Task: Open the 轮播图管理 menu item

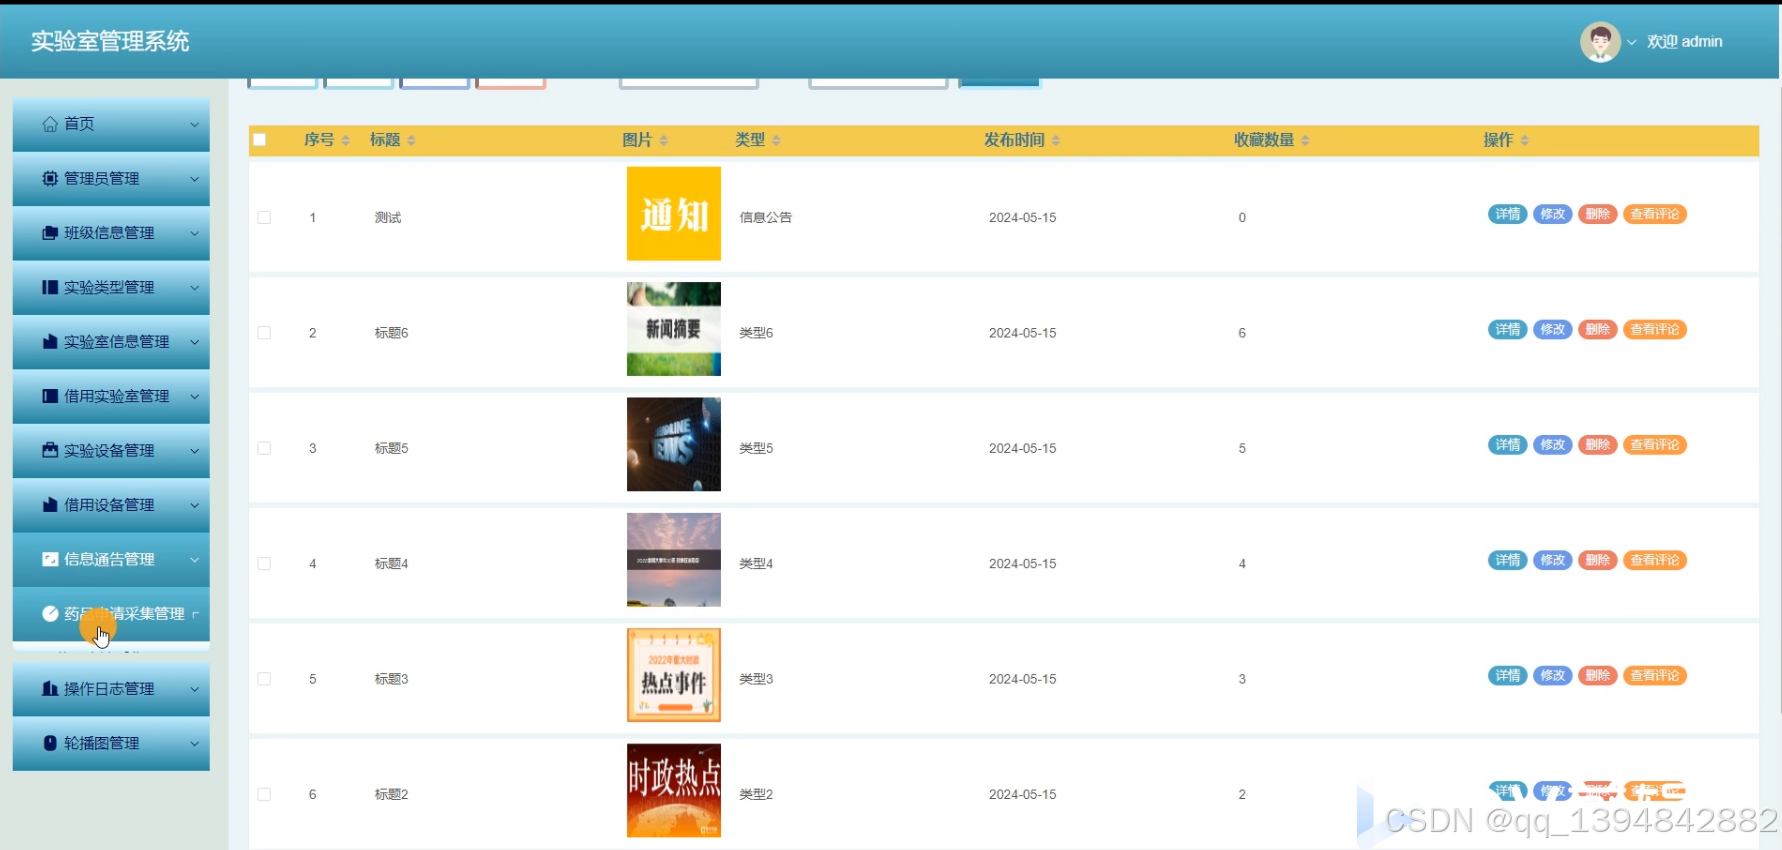Action: pyautogui.click(x=111, y=743)
